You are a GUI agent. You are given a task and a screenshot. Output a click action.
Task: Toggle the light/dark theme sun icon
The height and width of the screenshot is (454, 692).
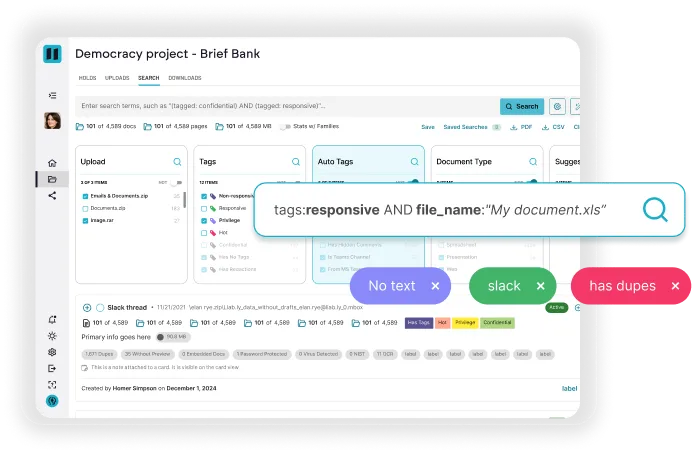[x=52, y=336]
